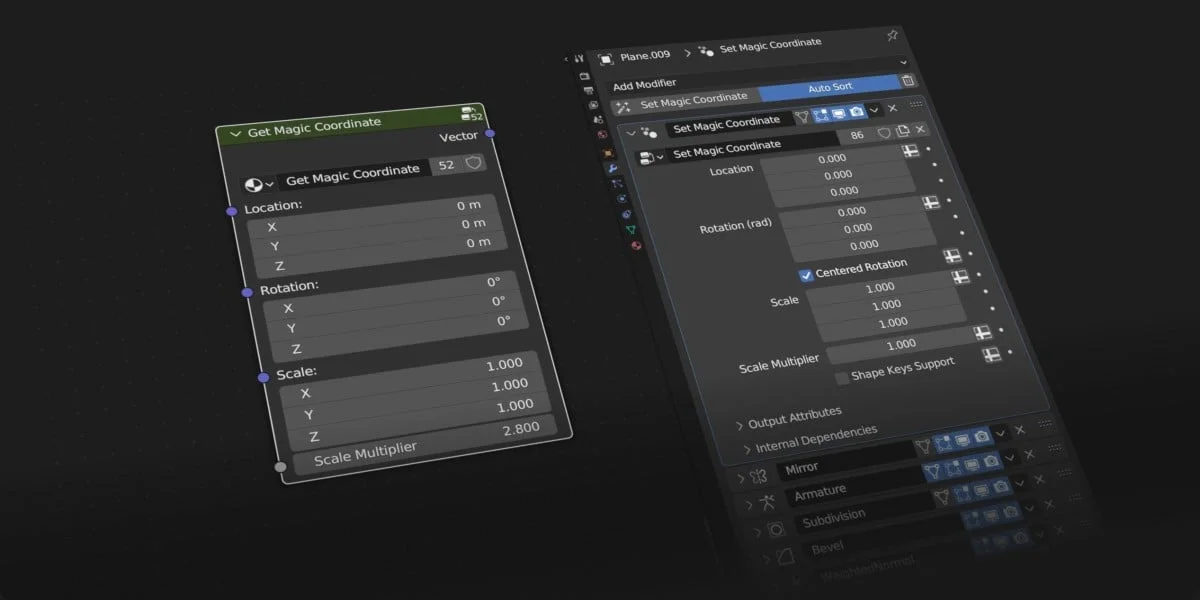Click Plane.009 in the breadcrumb
The width and height of the screenshot is (1200, 600).
(x=645, y=56)
